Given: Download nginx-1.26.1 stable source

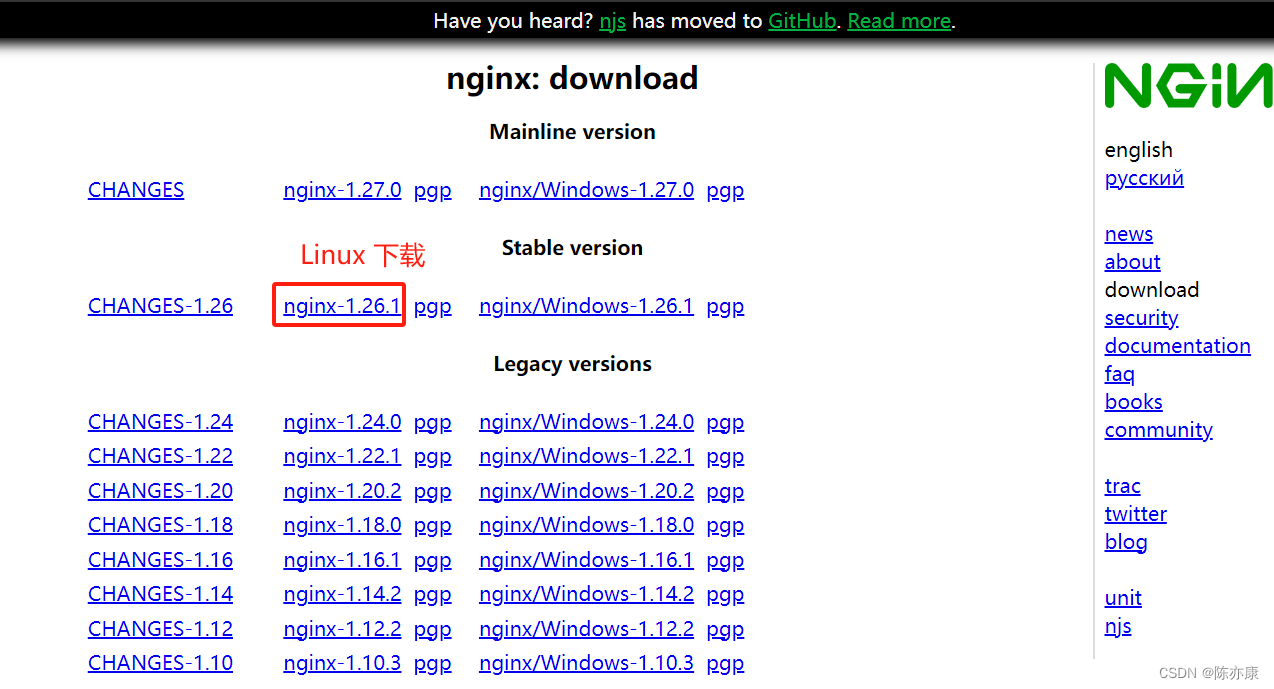Looking at the screenshot, I should click(342, 306).
